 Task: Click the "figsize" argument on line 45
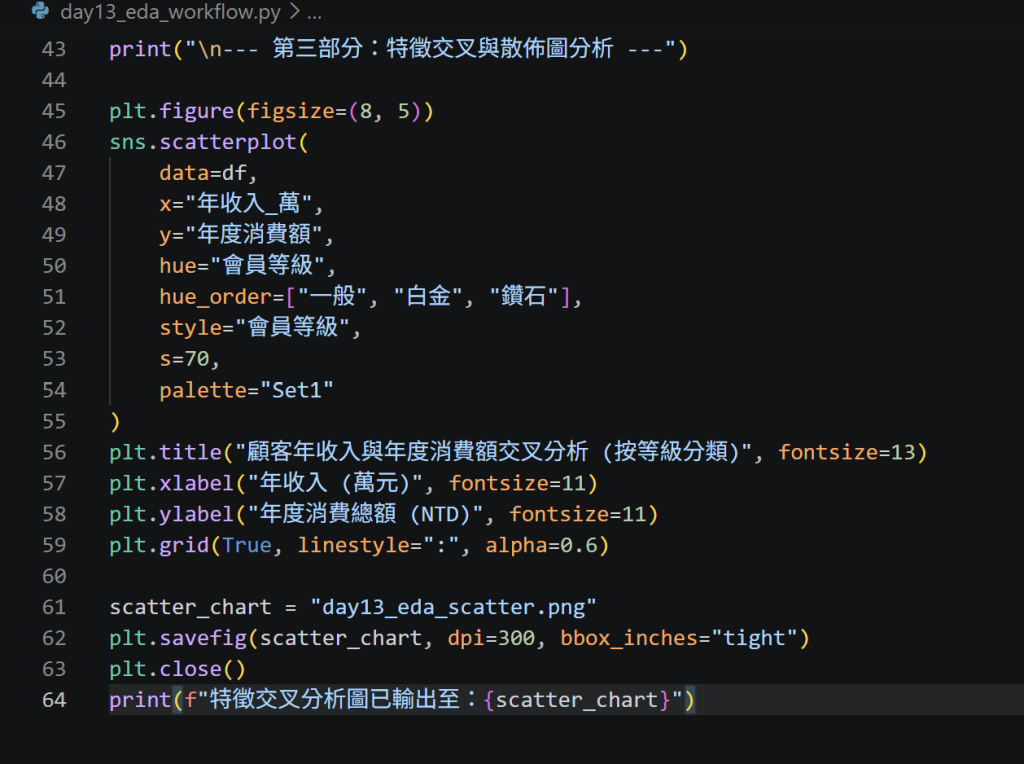(x=291, y=111)
